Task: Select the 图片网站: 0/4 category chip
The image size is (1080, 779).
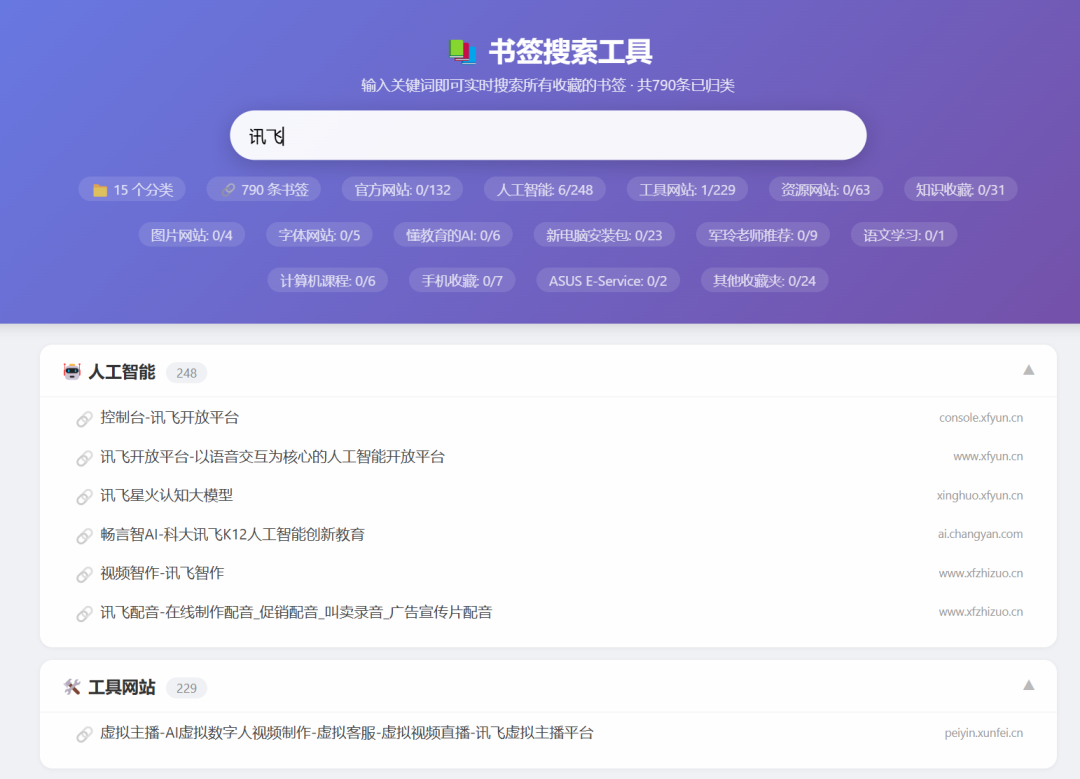Action: point(191,235)
